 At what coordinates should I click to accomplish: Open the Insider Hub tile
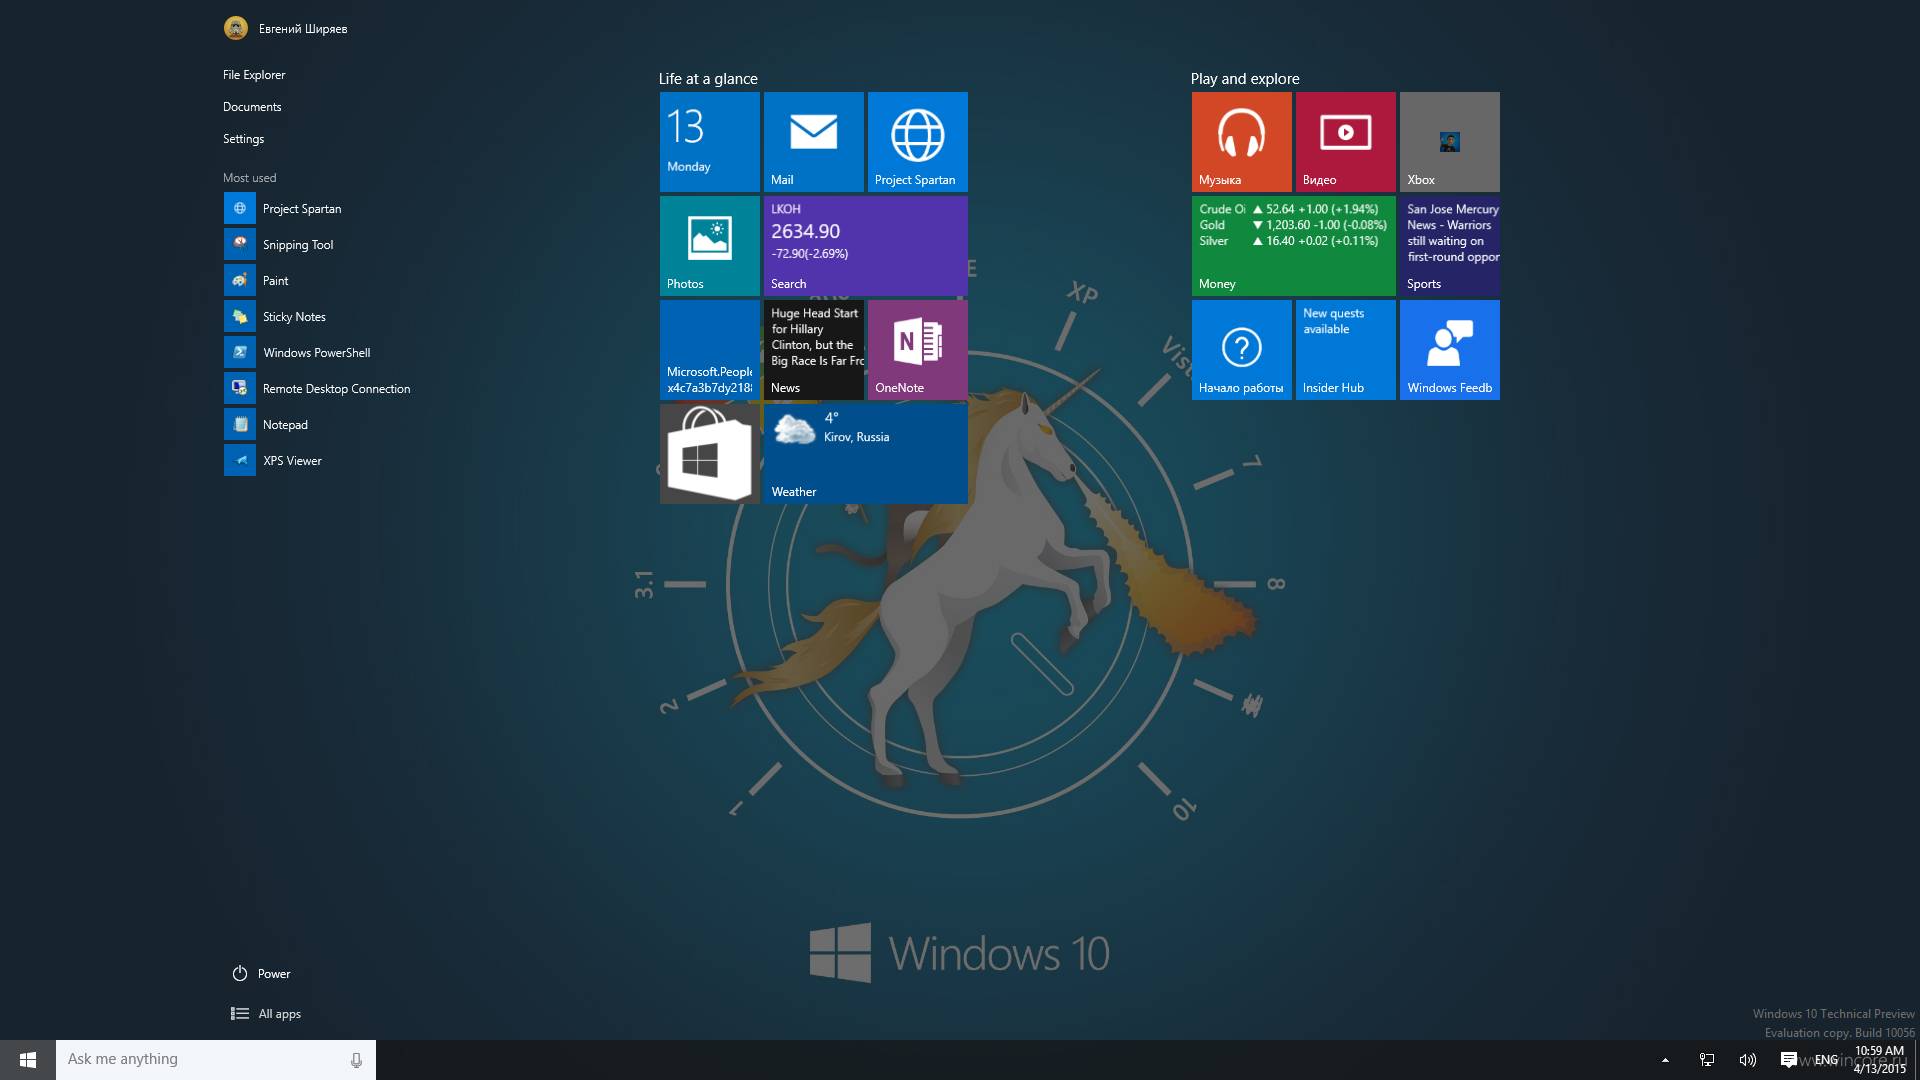click(x=1345, y=349)
